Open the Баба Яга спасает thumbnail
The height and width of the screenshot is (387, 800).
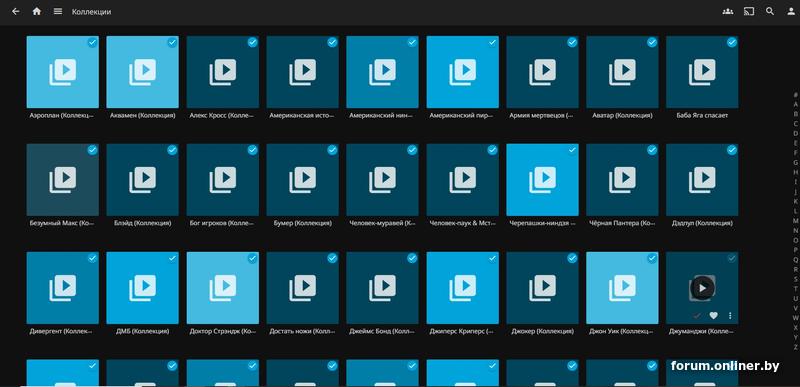pos(702,72)
